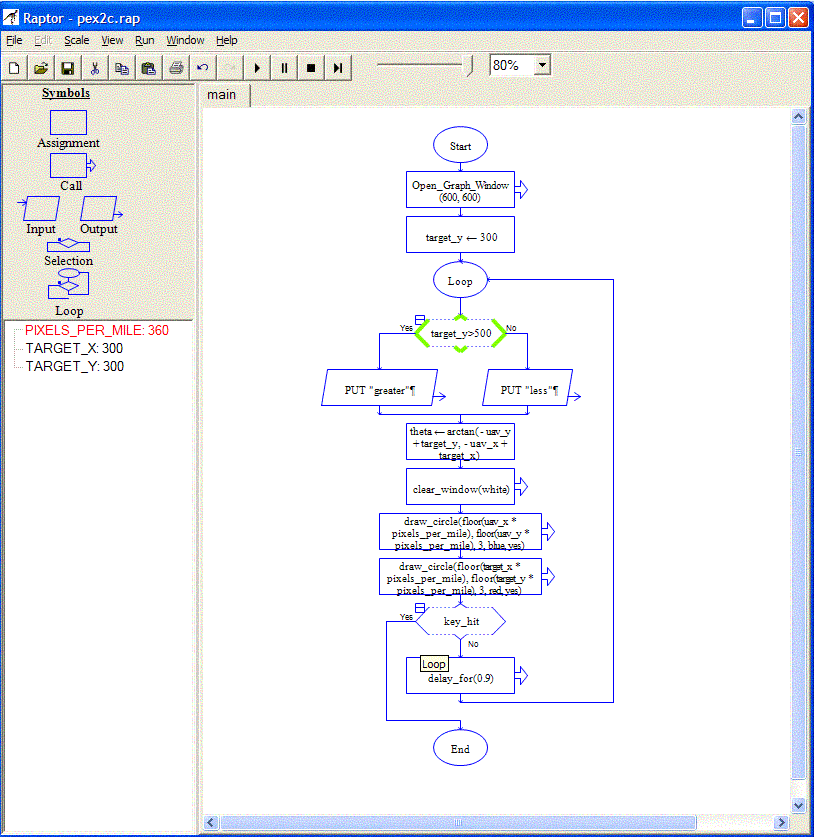
Task: Click the horizontal scrollbar thumb
Action: click(x=458, y=823)
